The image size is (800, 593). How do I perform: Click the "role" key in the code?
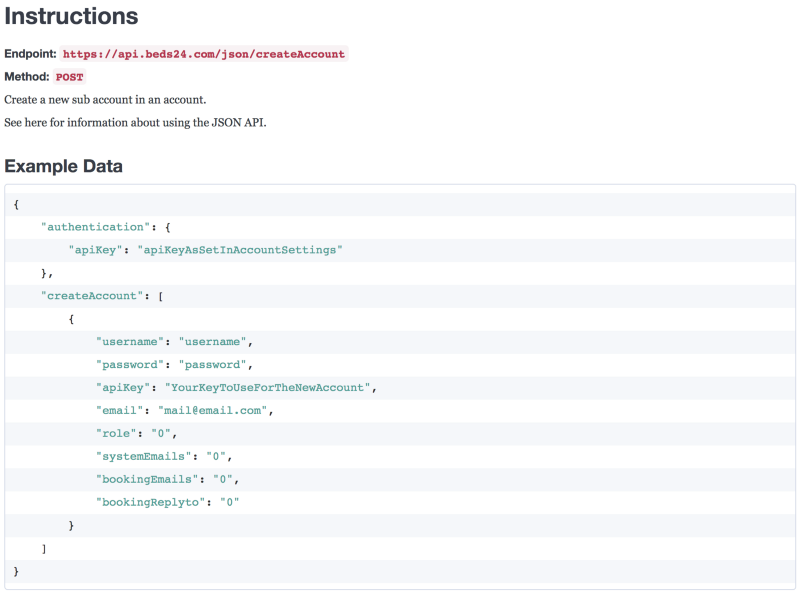(116, 434)
